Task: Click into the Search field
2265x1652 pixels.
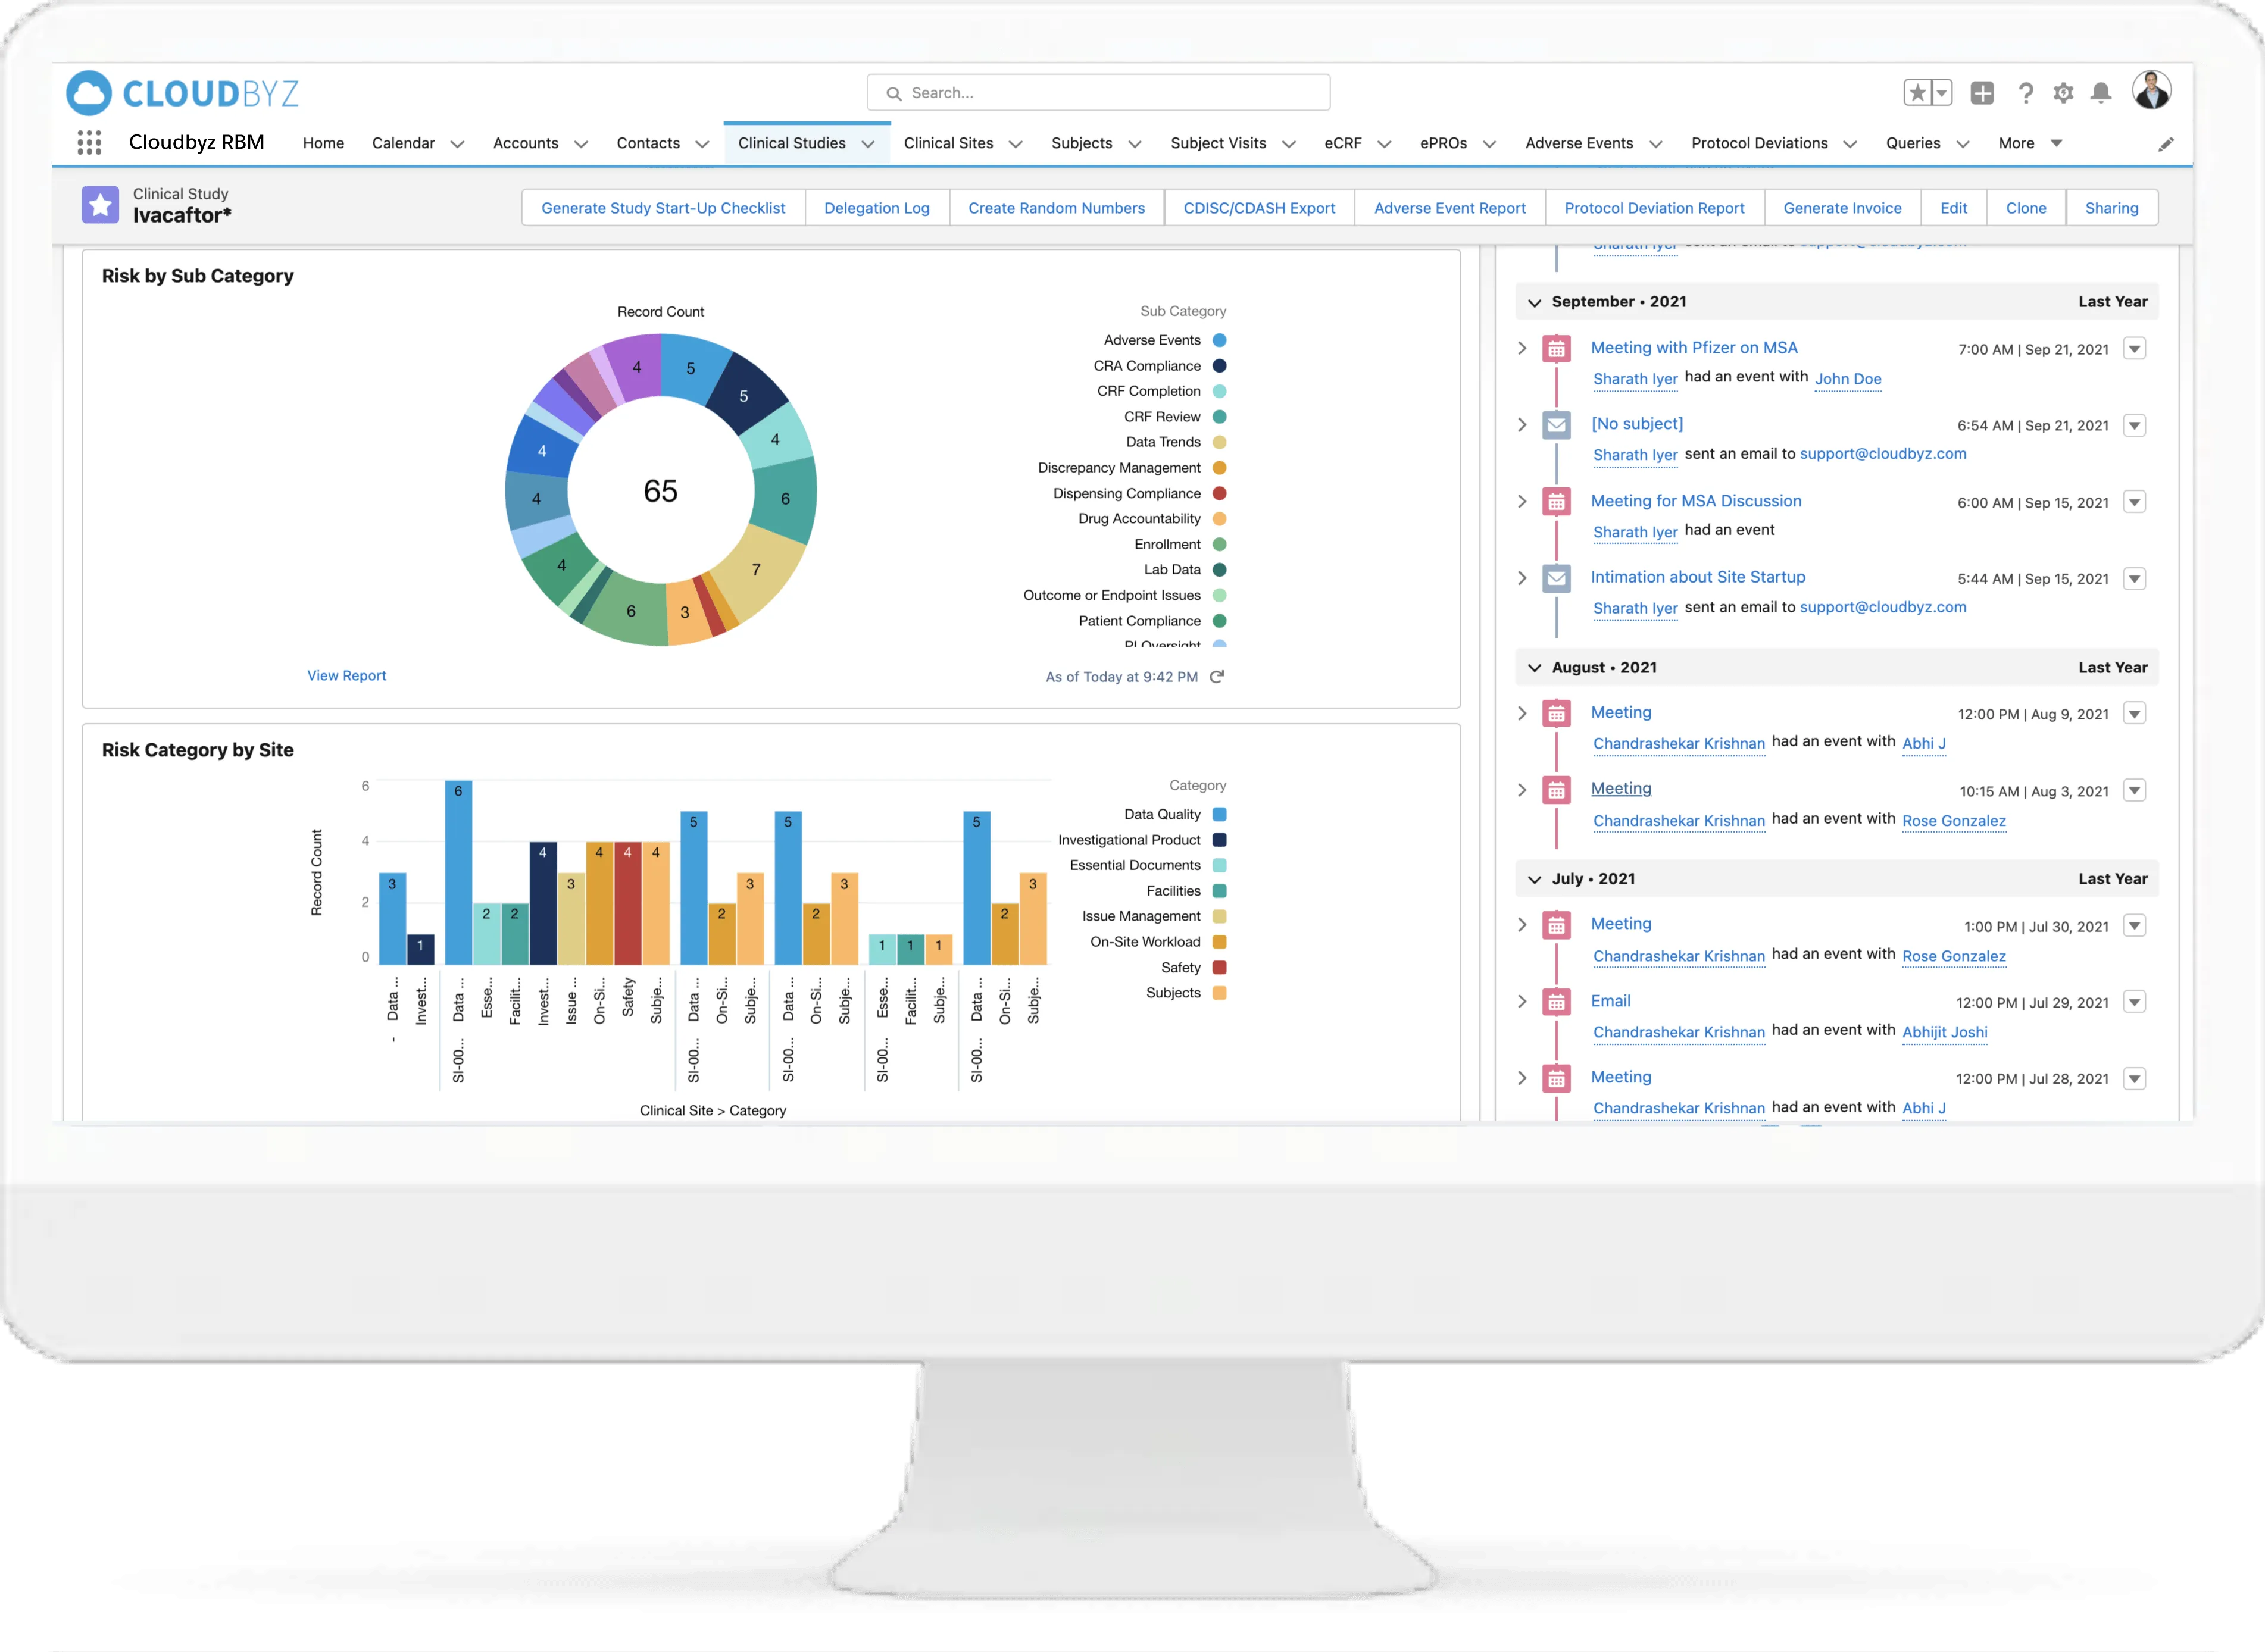Action: [1098, 93]
